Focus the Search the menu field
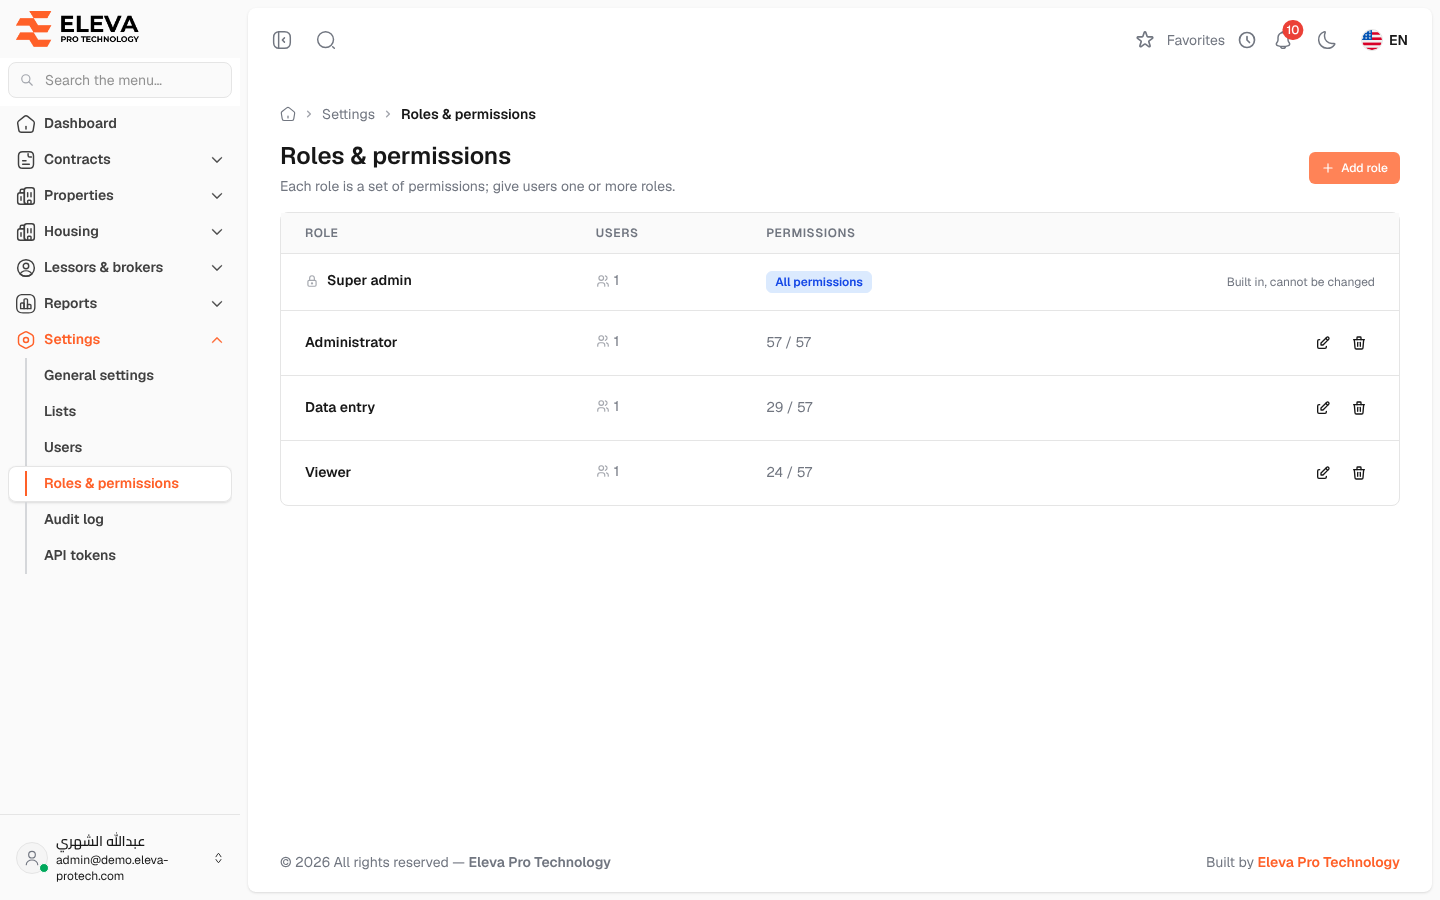Screen dimensions: 1440x900 tap(120, 80)
